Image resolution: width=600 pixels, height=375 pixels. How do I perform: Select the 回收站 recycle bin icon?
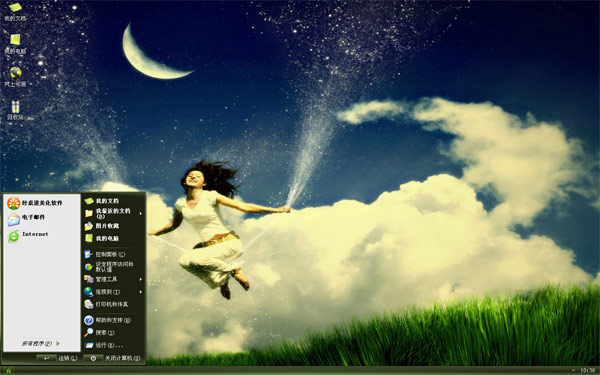click(x=15, y=110)
